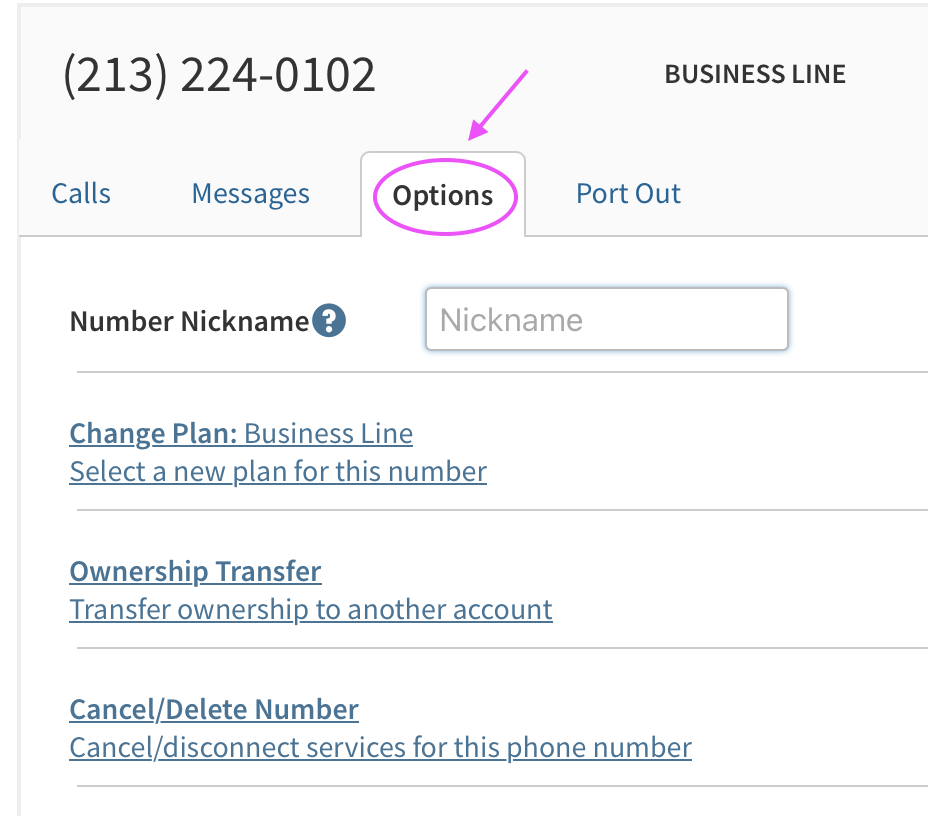Click the divider line below Cancel/disconnect link
This screenshot has height=816, width=928.
[500, 786]
